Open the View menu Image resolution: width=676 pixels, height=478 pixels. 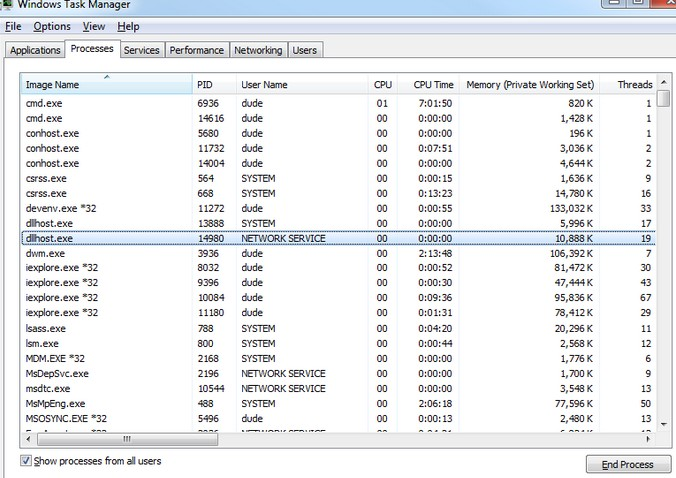click(94, 27)
